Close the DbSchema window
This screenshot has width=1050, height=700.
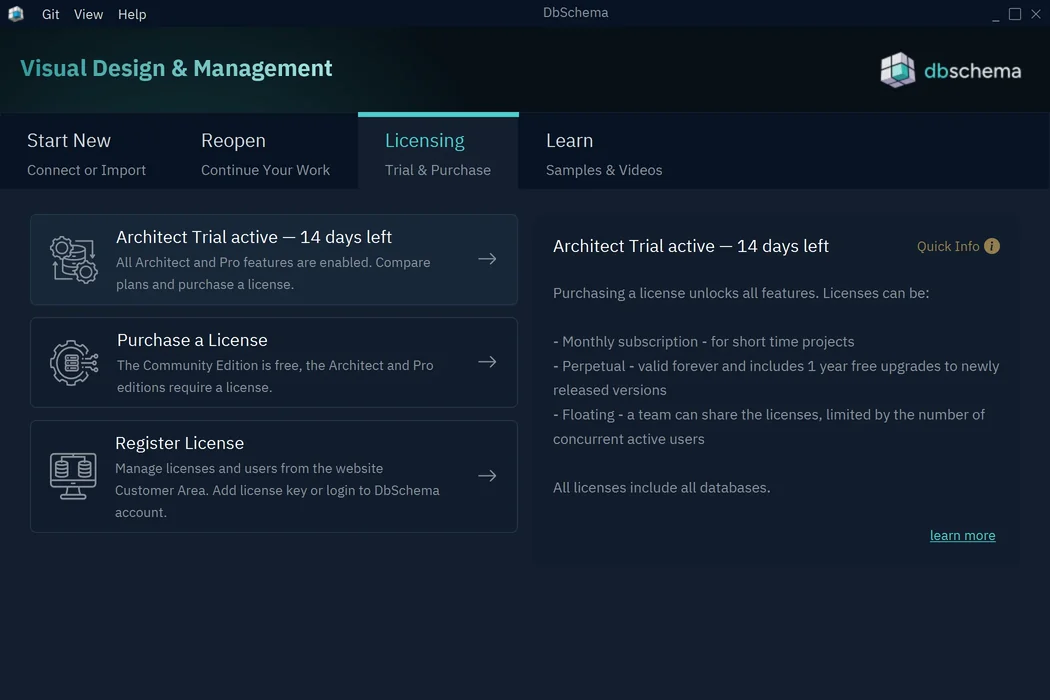[1036, 14]
